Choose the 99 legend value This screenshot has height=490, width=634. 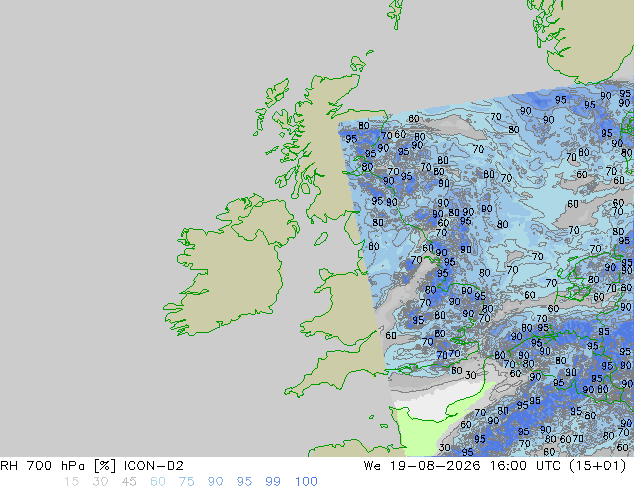[x=273, y=482]
